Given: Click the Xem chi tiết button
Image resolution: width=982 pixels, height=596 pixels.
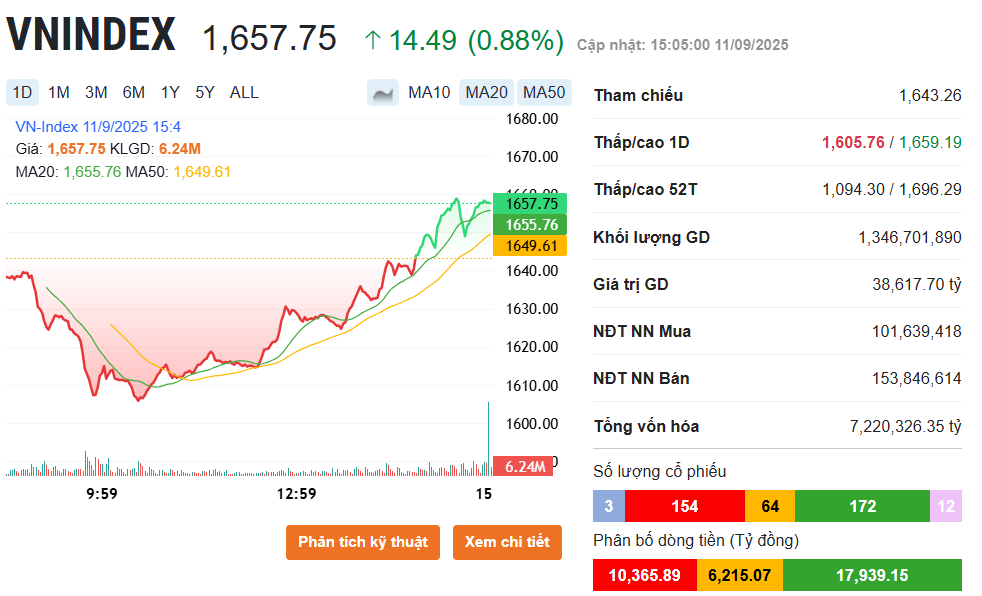Looking at the screenshot, I should (x=507, y=542).
